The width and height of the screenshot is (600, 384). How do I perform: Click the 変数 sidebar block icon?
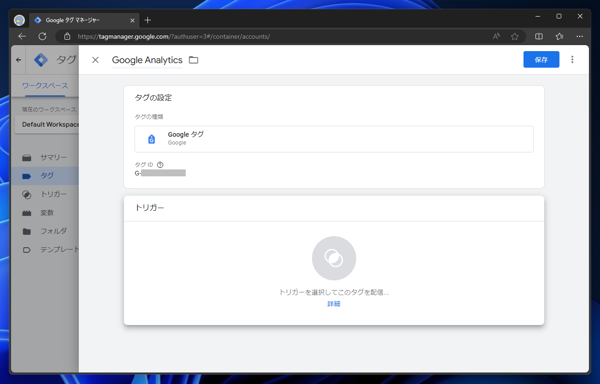pos(27,213)
